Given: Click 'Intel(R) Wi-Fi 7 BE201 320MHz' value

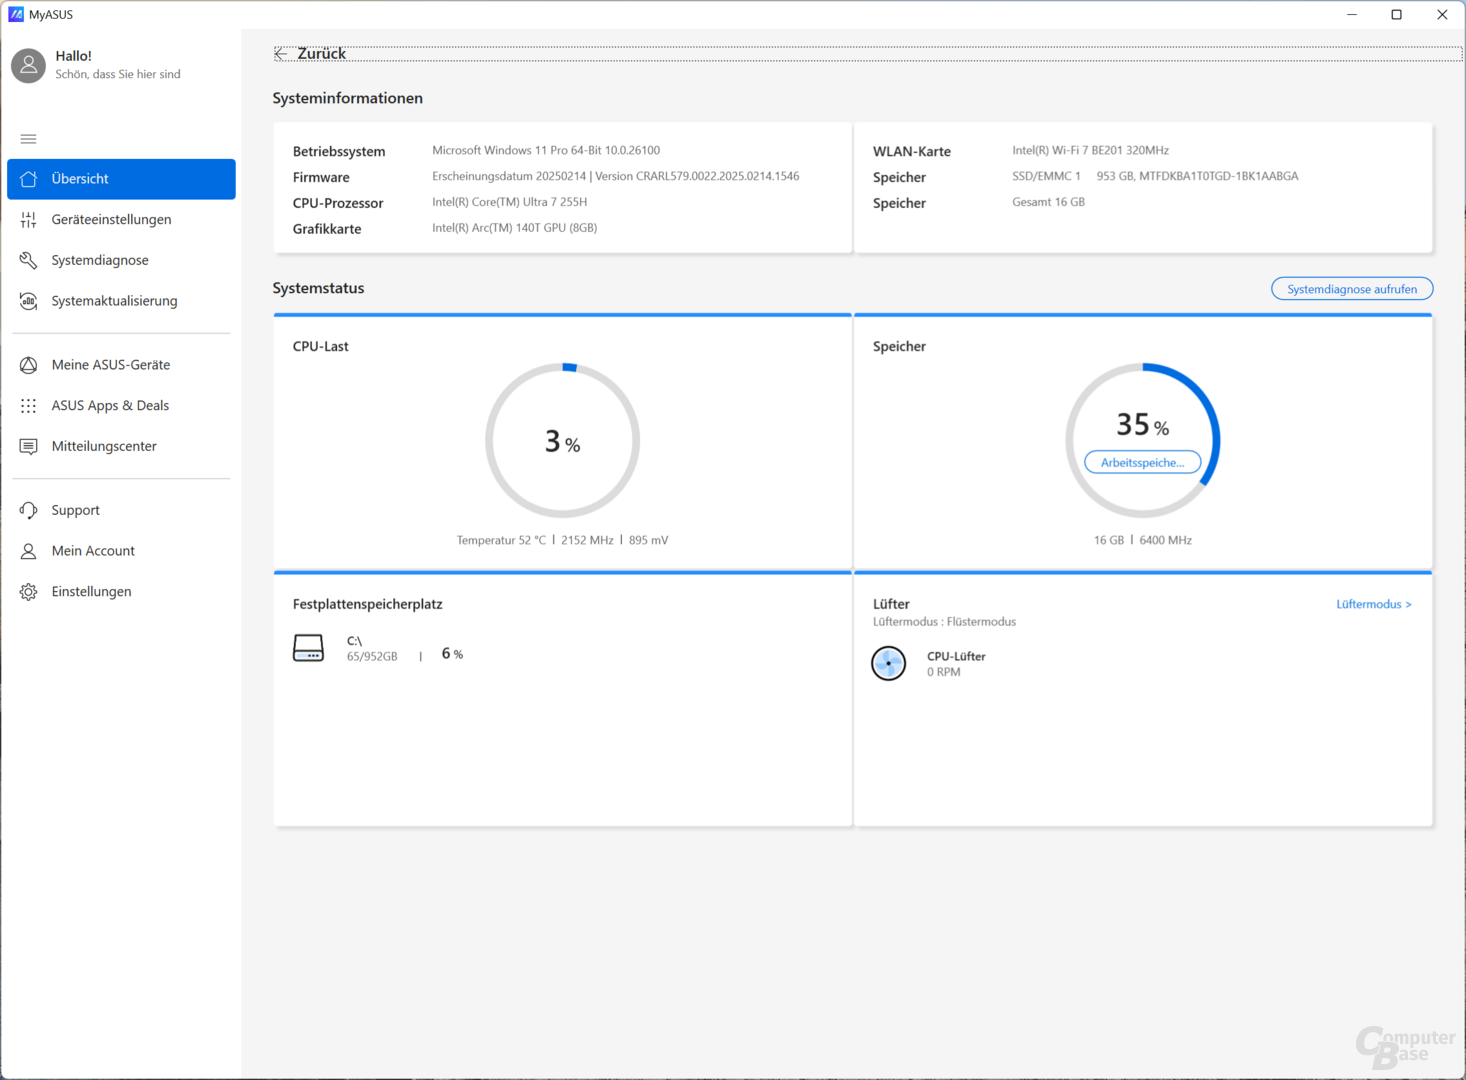Looking at the screenshot, I should coord(1090,150).
